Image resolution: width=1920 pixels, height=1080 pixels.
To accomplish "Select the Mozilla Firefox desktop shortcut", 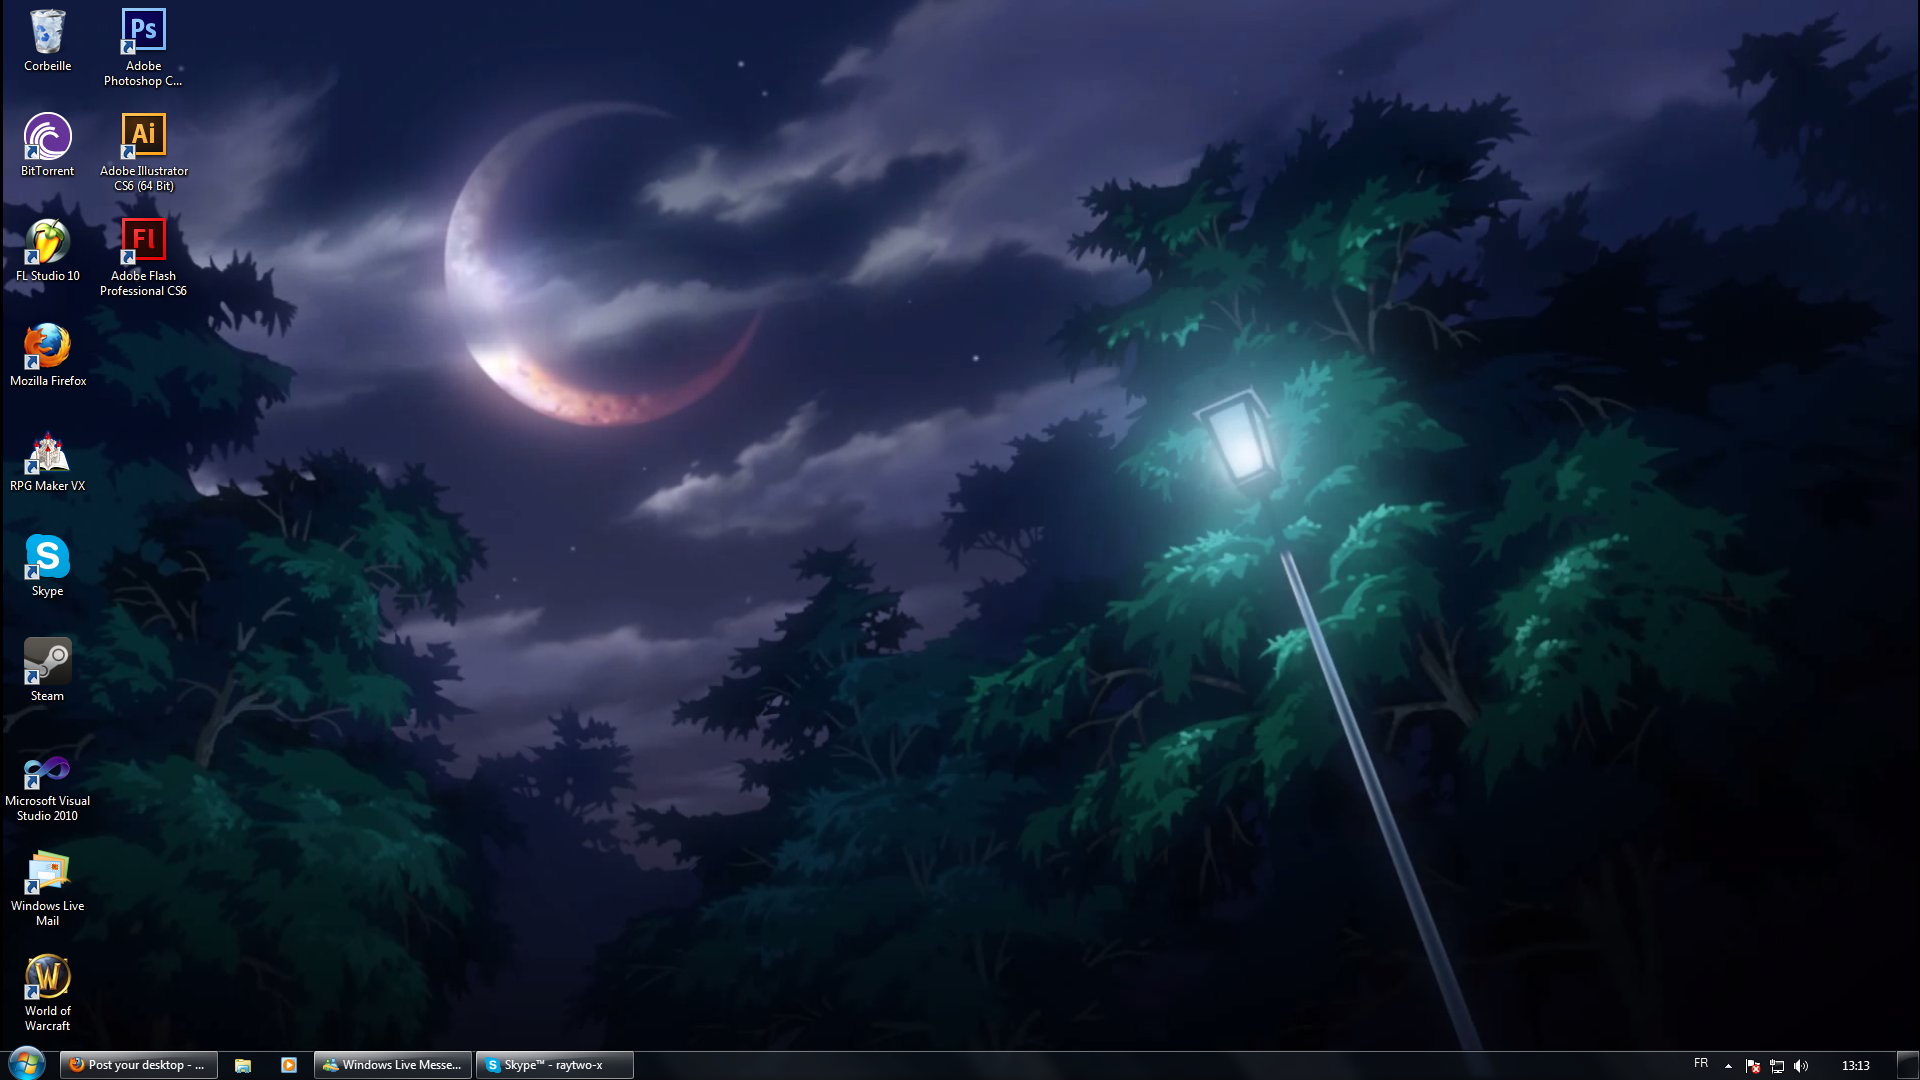I will point(47,347).
